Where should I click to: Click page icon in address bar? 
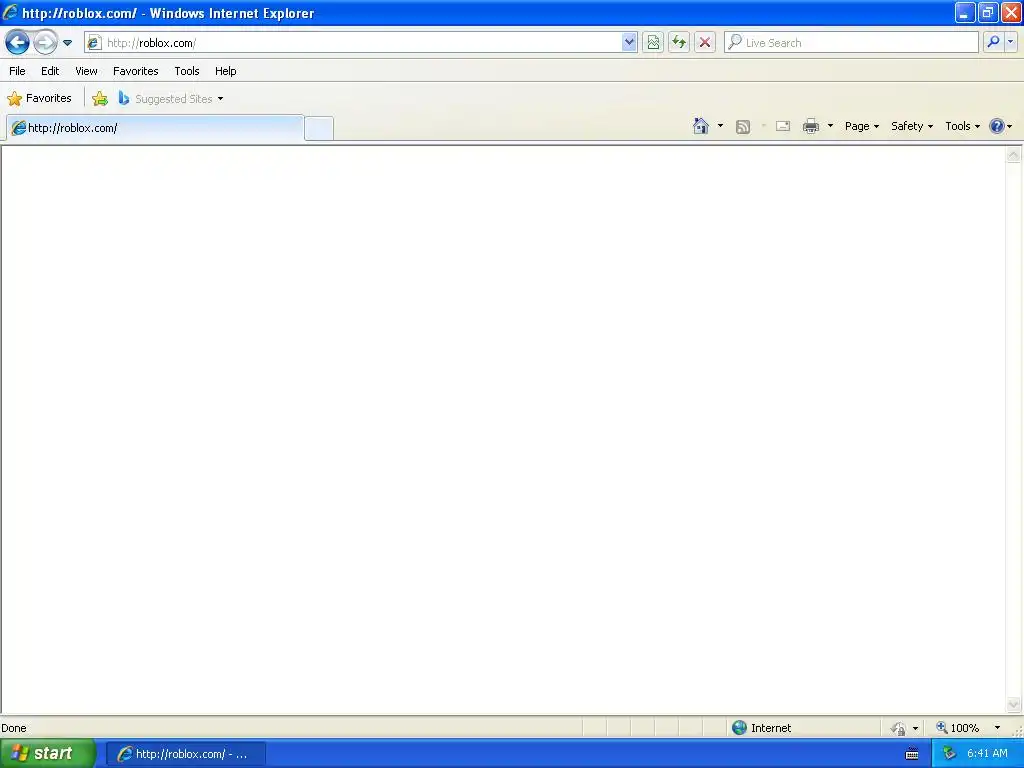(x=95, y=43)
